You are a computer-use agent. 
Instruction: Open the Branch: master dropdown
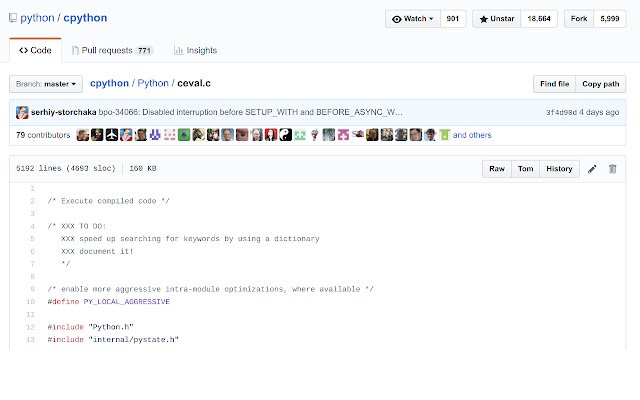coord(46,84)
